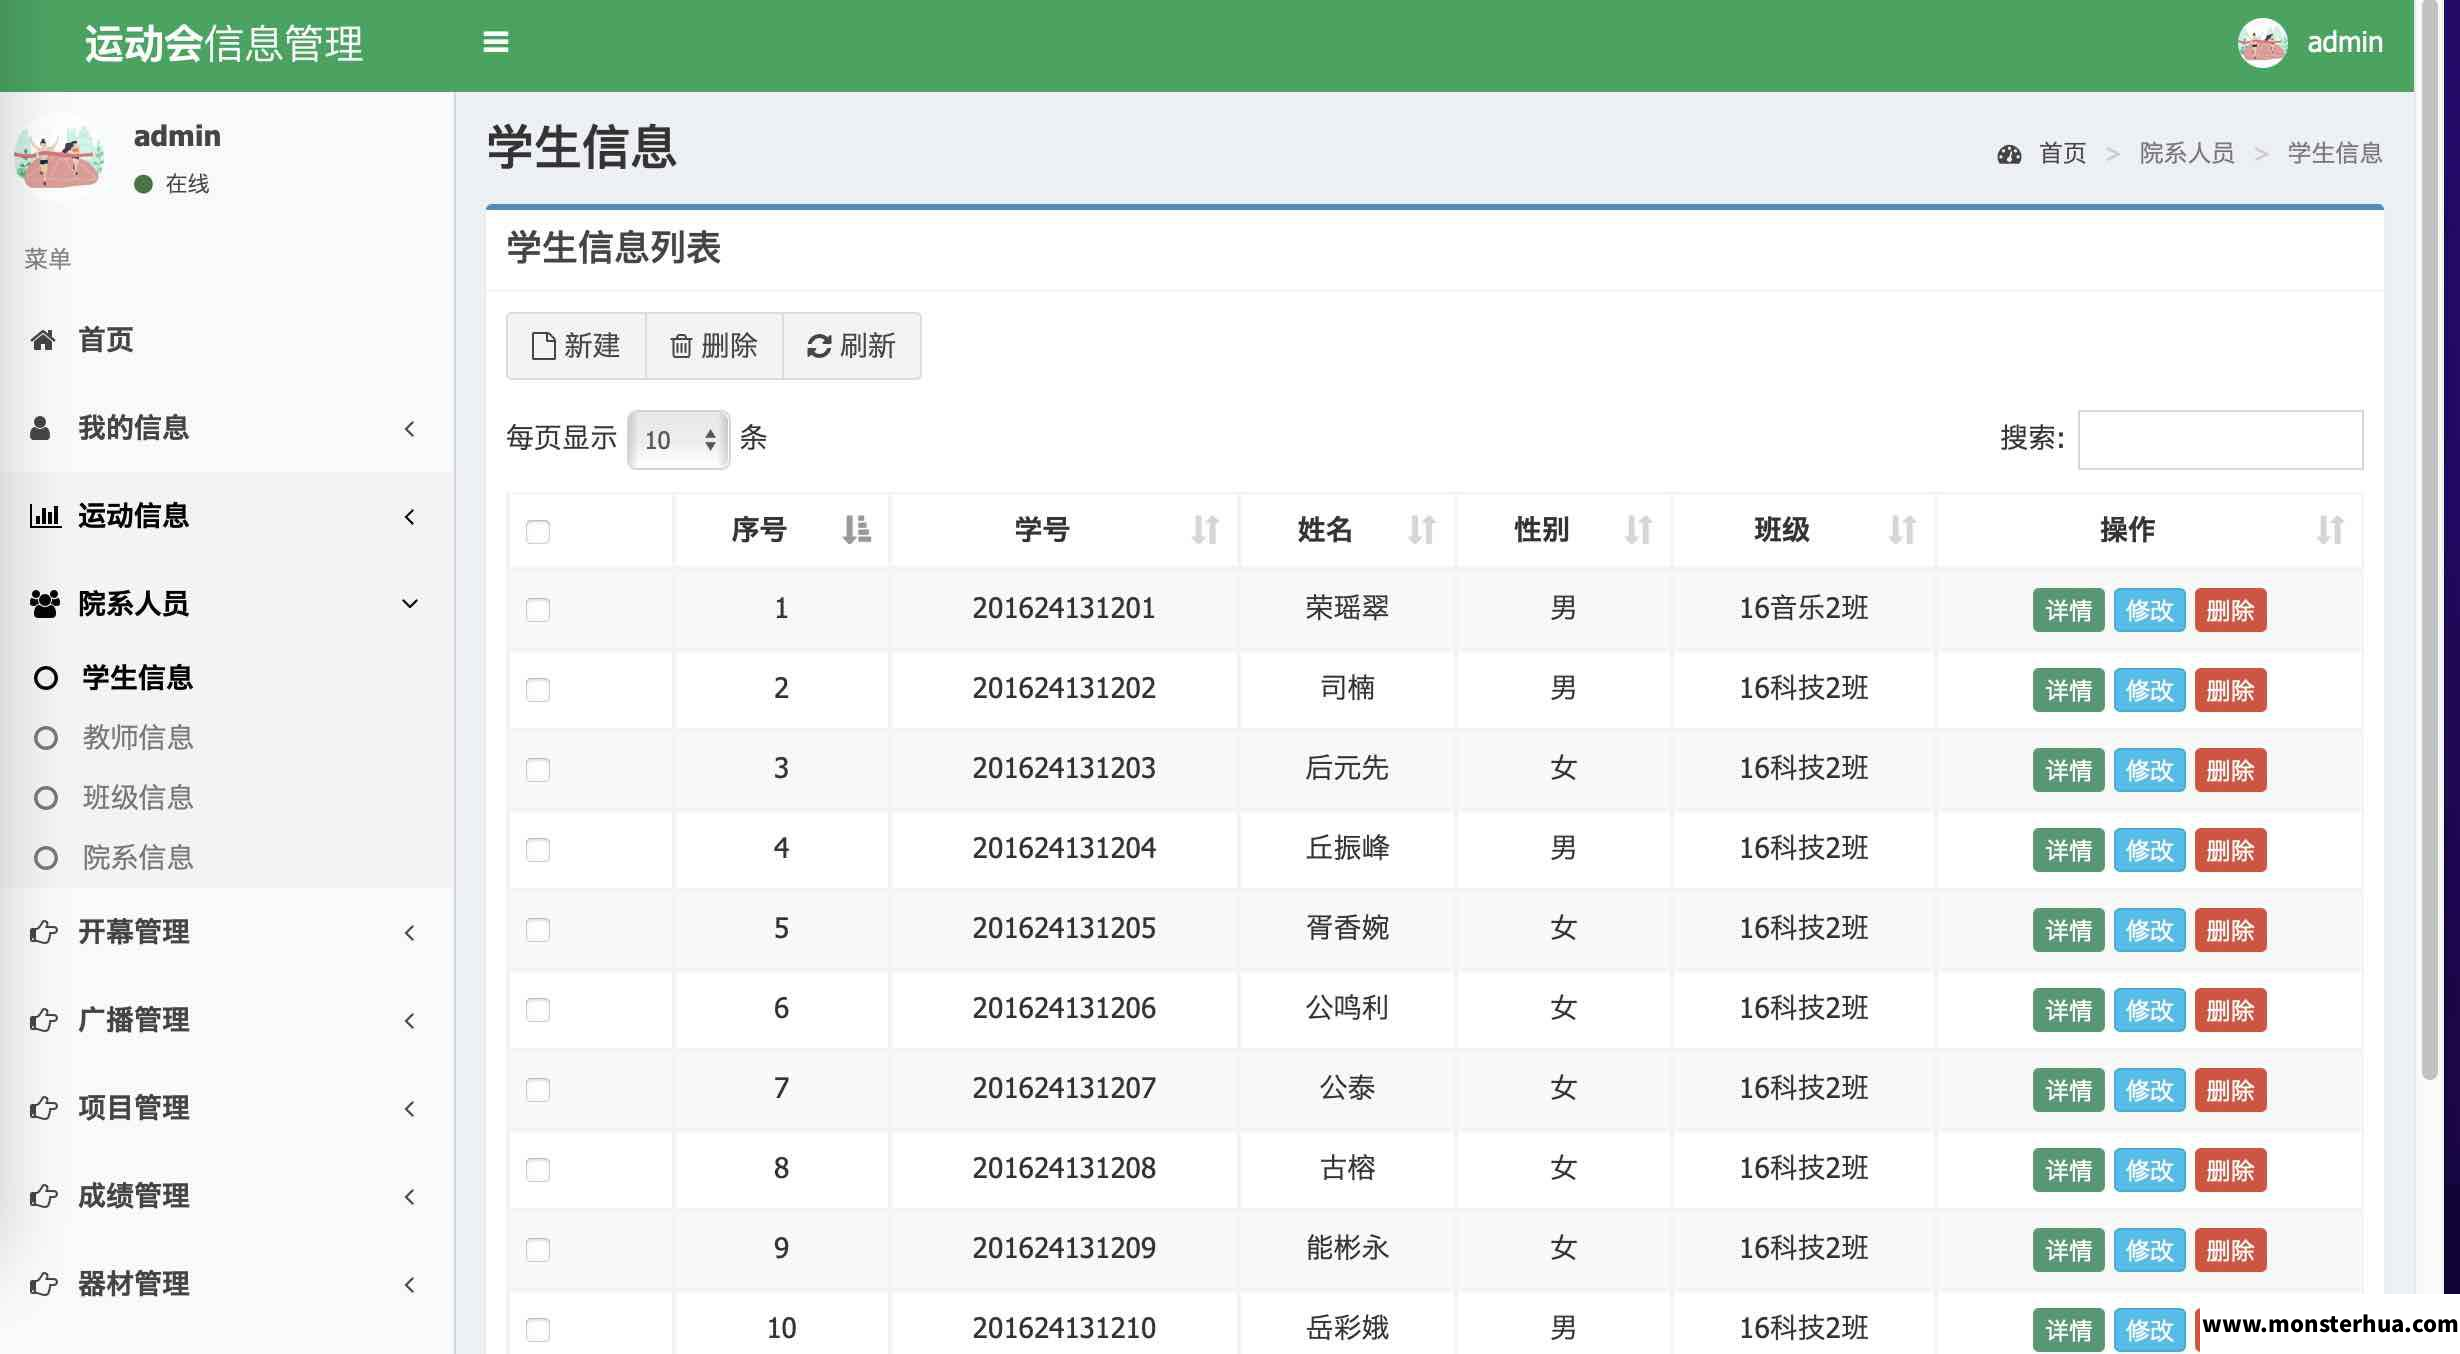Open the rows-per-page dropdown showing 10
The image size is (2460, 1354).
[678, 440]
